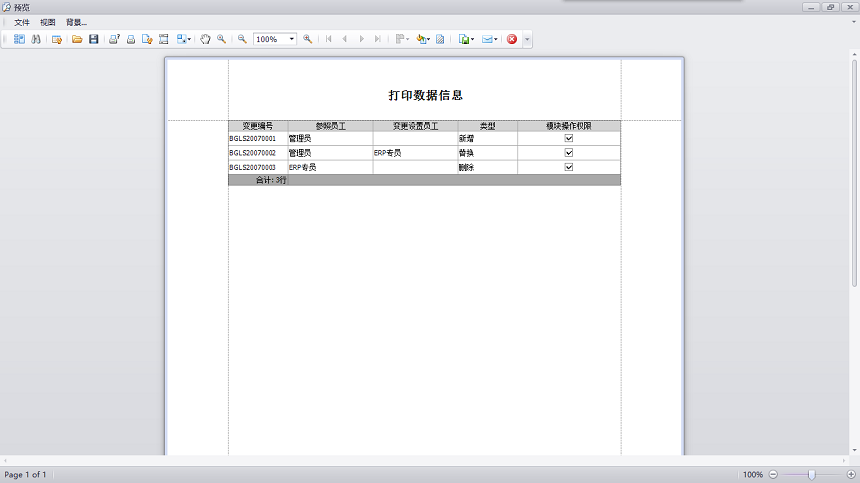Open the Scale dropdown arrow
The height and width of the screenshot is (483, 860).
coord(189,39)
